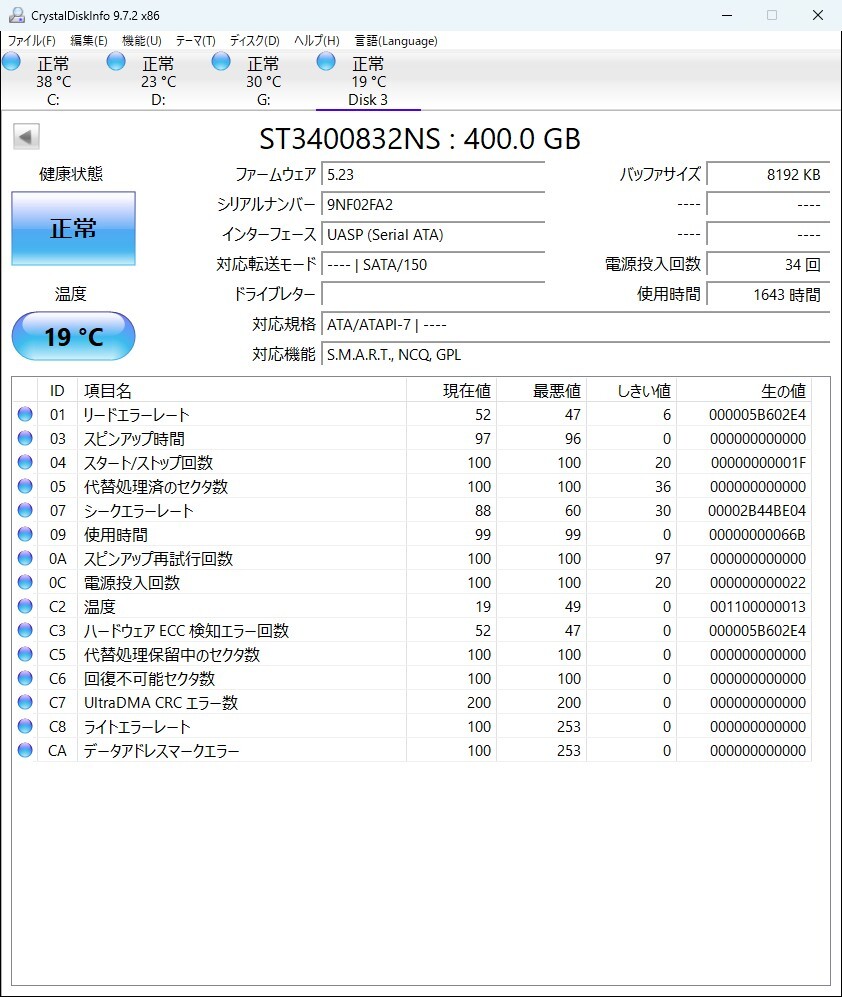Screen dimensions: 842x997
Task: Click the interface field UASP (Serial ATA)
Action: pos(433,235)
